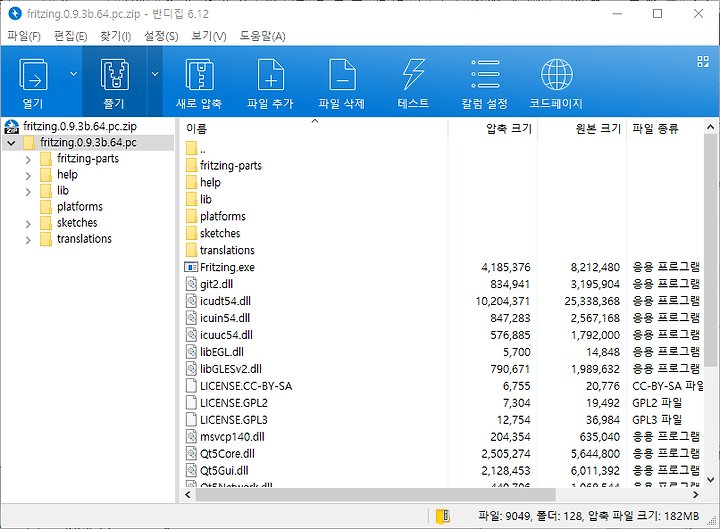
Task: Sort by the 압축 크기 column header
Action: coord(493,129)
